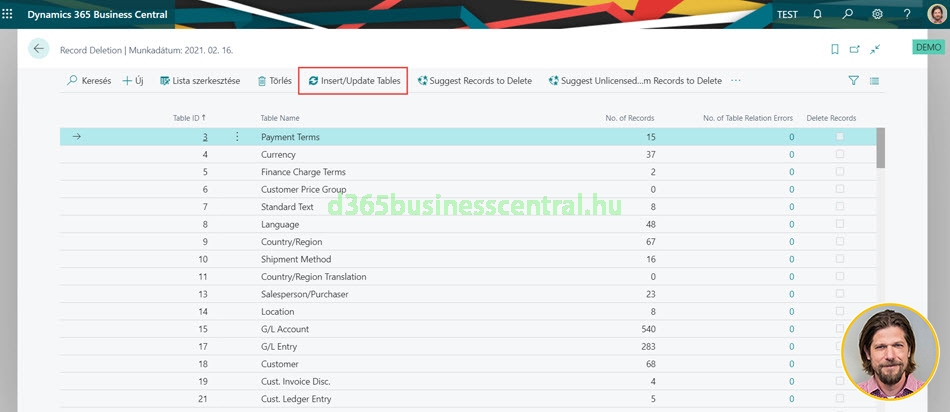Open the search magnifier in top bar

[x=847, y=14]
